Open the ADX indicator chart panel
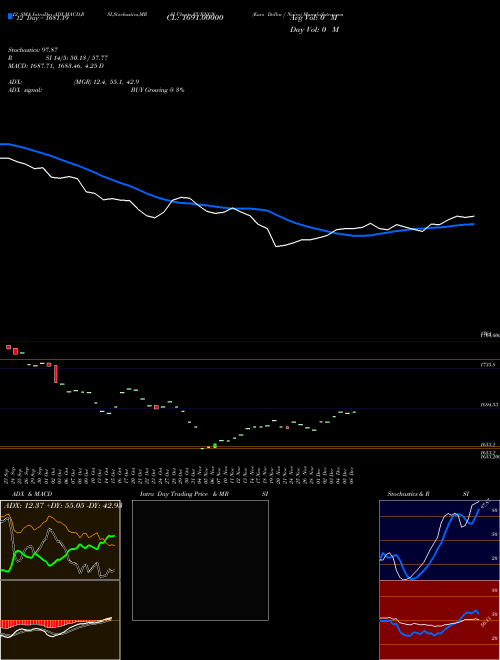The width and height of the screenshot is (500, 660). tap(60, 540)
